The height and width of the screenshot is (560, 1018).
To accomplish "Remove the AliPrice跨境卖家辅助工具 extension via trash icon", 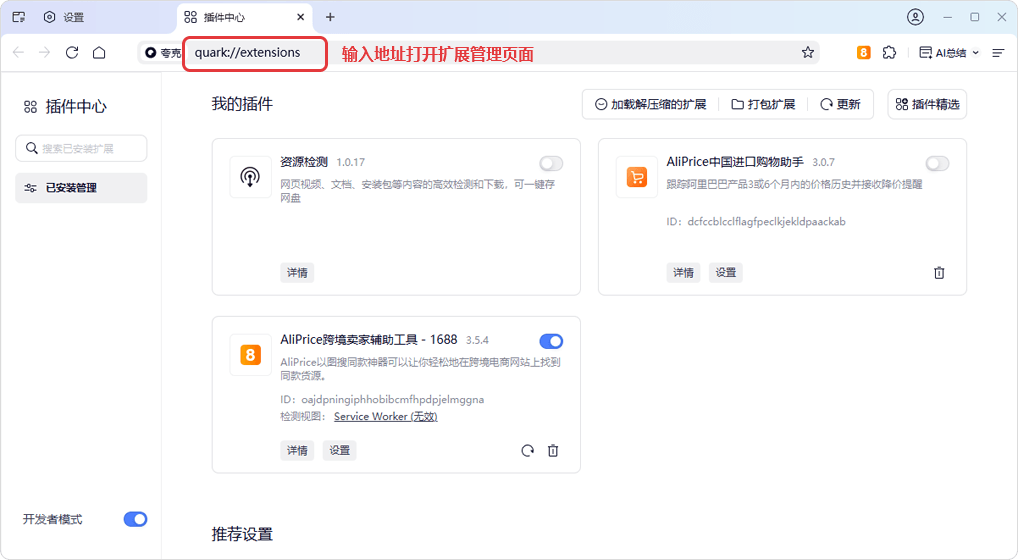I will coord(553,451).
